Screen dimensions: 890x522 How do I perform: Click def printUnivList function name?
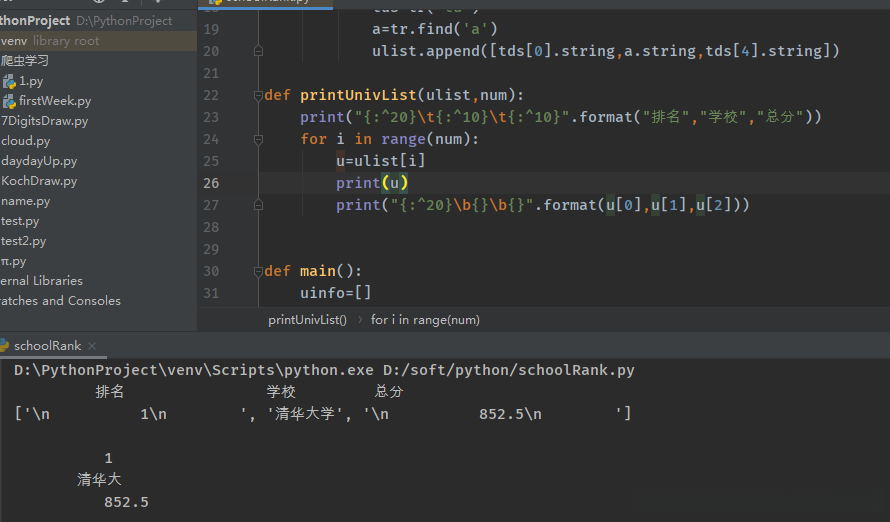(358, 95)
